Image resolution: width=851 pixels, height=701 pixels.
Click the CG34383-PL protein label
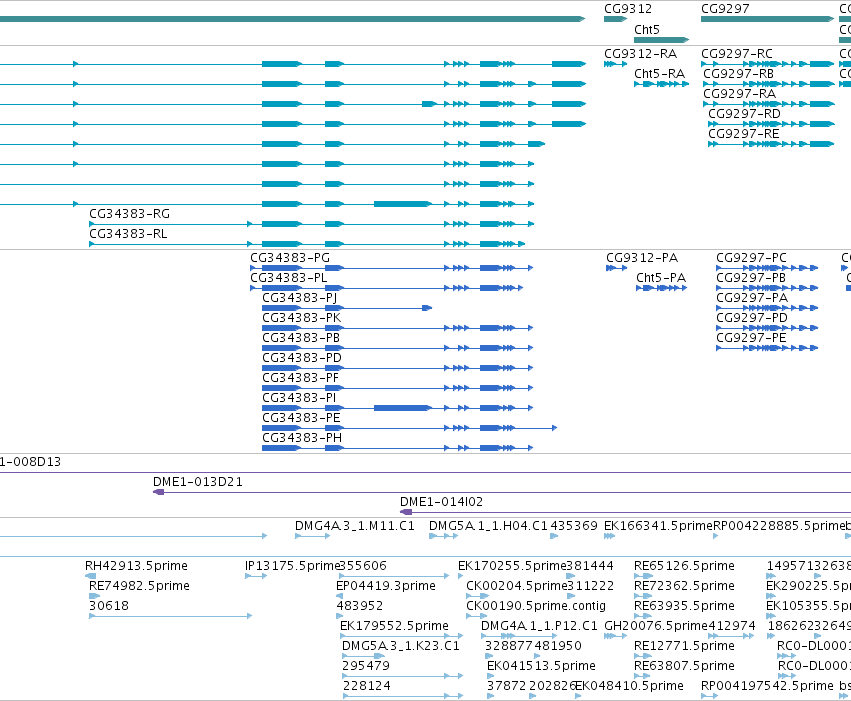(x=289, y=278)
